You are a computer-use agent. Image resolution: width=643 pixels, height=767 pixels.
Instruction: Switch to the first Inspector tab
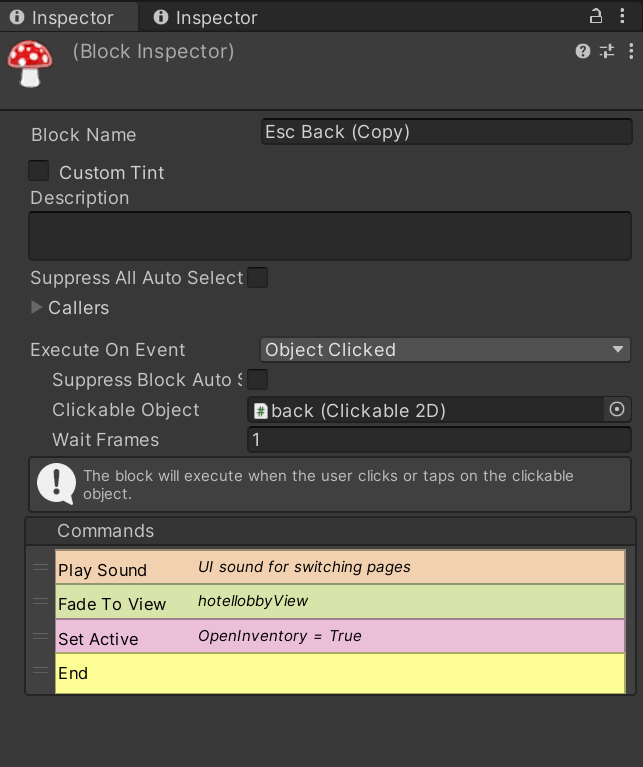pyautogui.click(x=68, y=18)
